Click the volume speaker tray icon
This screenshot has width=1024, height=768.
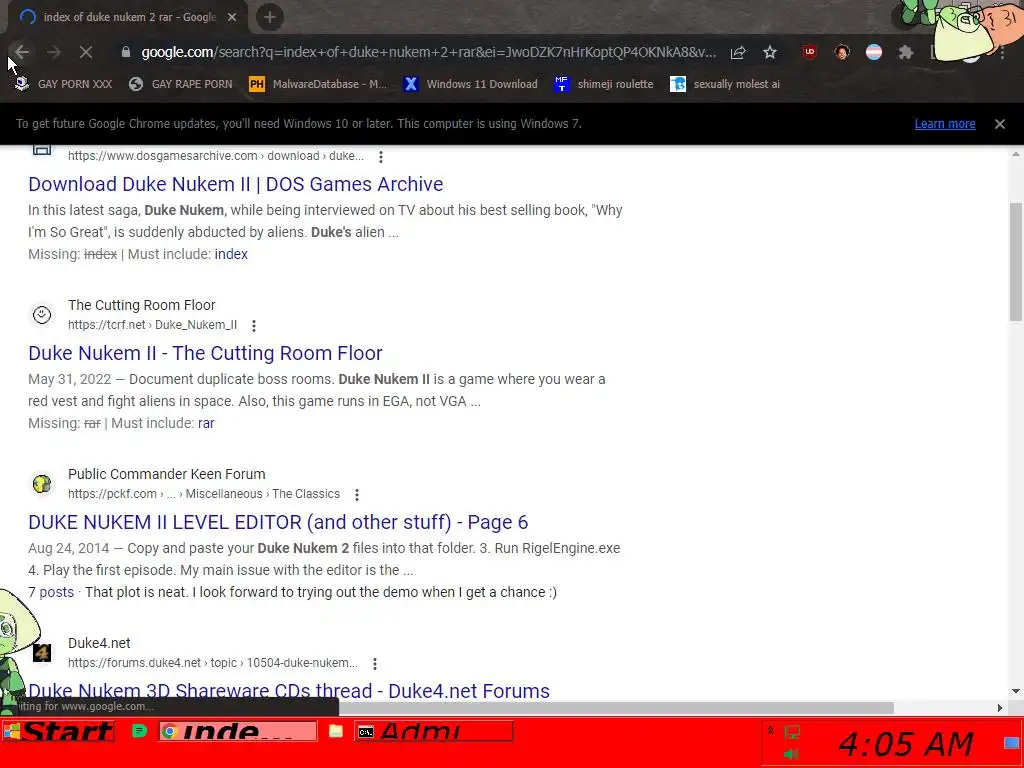click(x=792, y=754)
